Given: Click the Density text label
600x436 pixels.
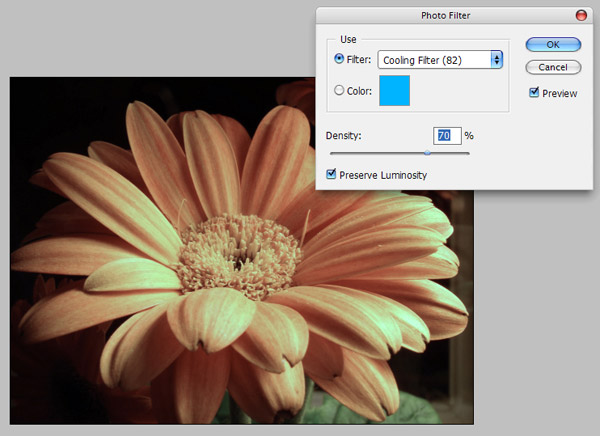Looking at the screenshot, I should tap(345, 135).
